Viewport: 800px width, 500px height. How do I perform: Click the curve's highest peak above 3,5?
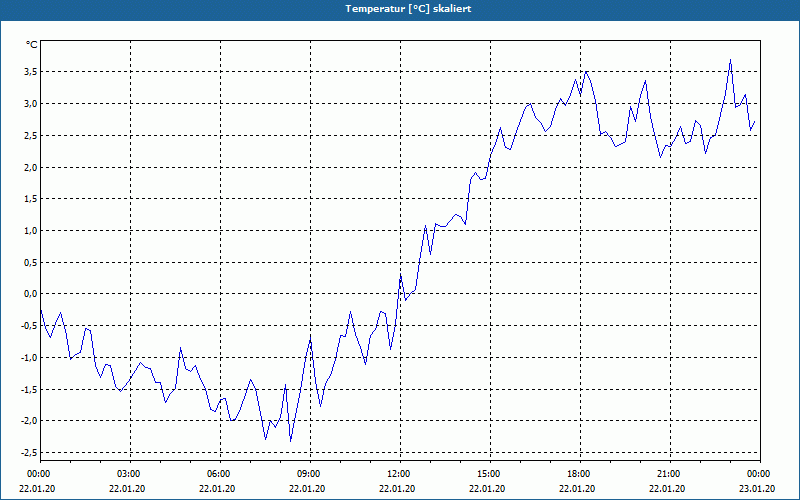731,60
